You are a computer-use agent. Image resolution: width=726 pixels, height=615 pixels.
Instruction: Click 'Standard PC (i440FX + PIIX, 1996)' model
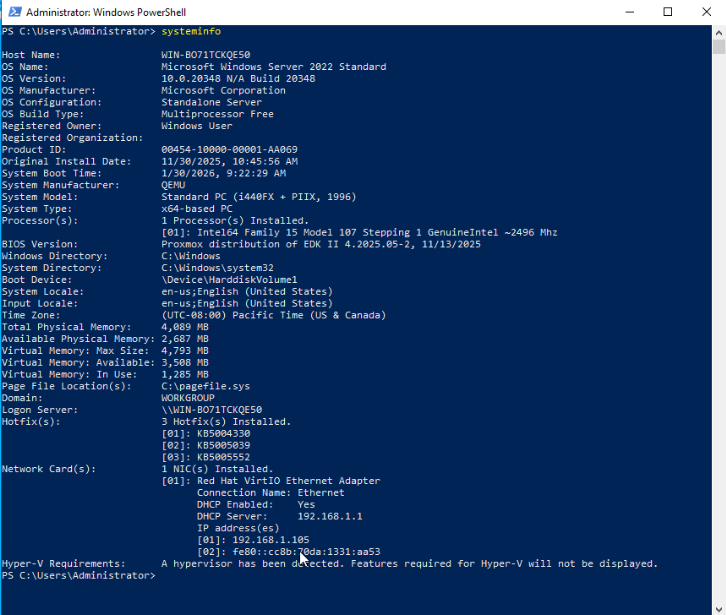click(258, 197)
